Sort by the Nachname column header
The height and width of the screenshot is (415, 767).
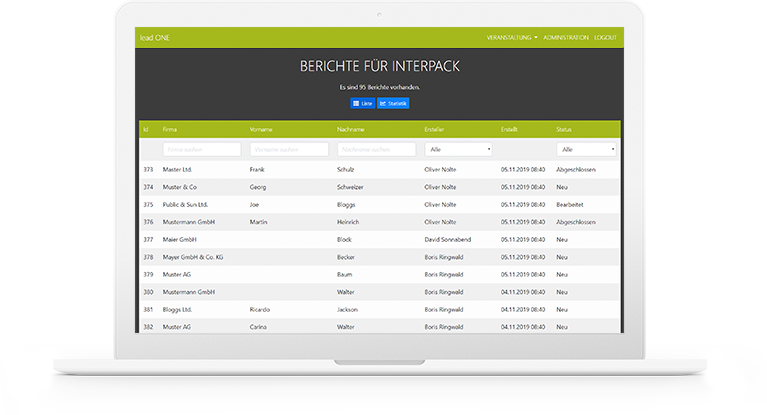[351, 130]
